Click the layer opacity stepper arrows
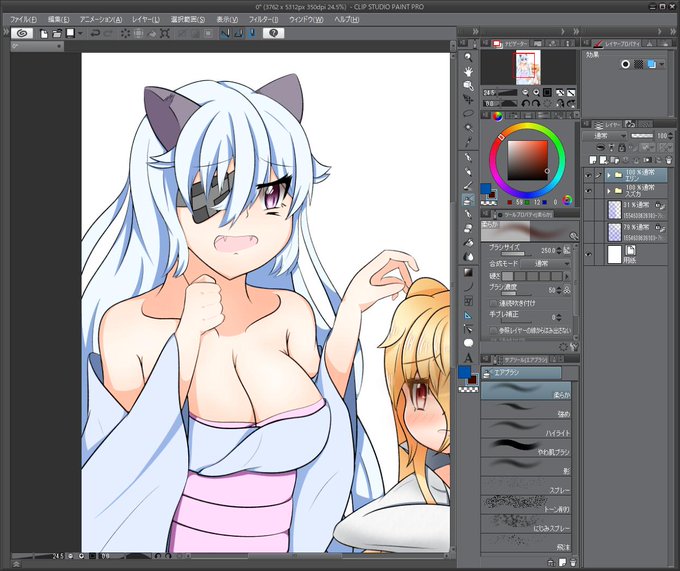This screenshot has width=680, height=571. (x=671, y=136)
